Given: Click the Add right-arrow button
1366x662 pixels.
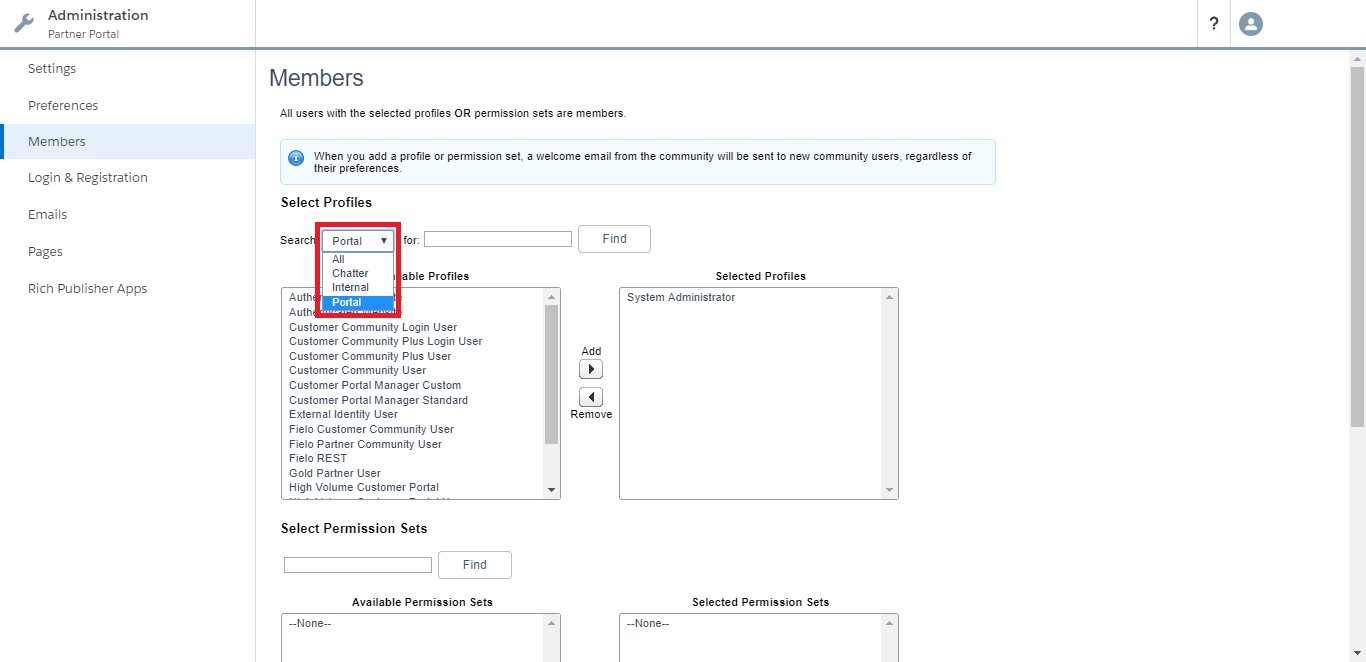Looking at the screenshot, I should coord(591,369).
